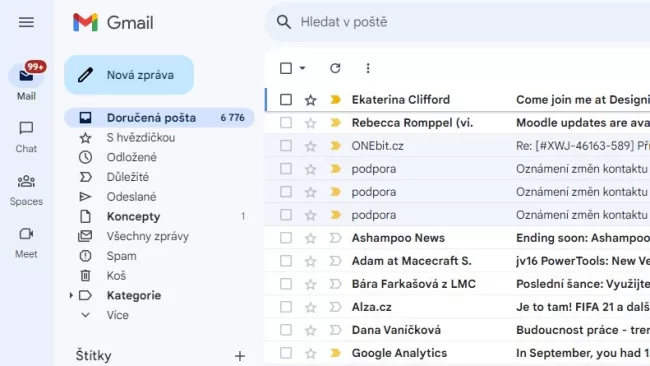650x366 pixels.
Task: Star the Rebecca Romppel email
Action: (x=310, y=123)
